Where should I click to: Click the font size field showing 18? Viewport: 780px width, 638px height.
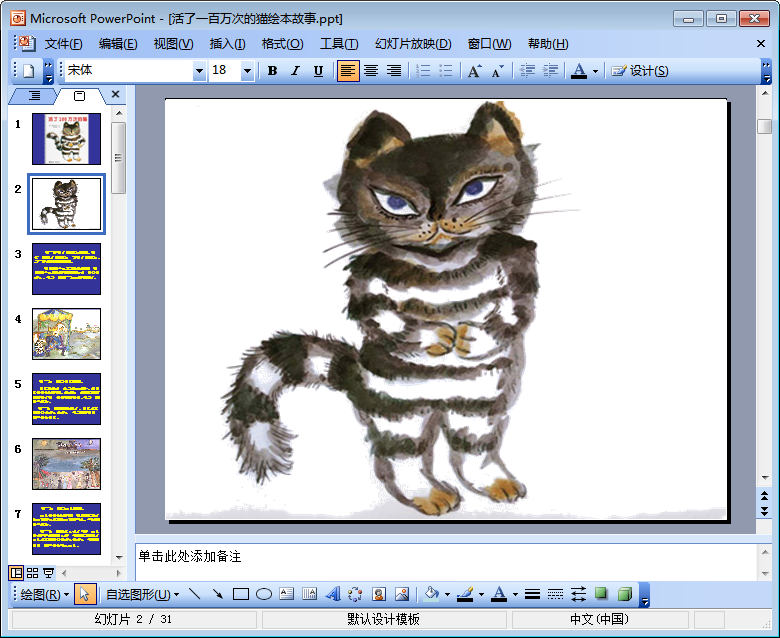tap(225, 71)
